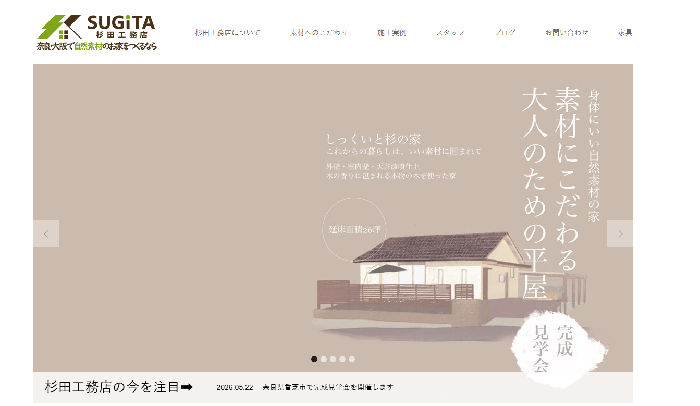Screen dimensions: 700x406
Task: Click the 素材にこだわる大人のための平屋 vertical headline
Action: pyautogui.click(x=552, y=193)
